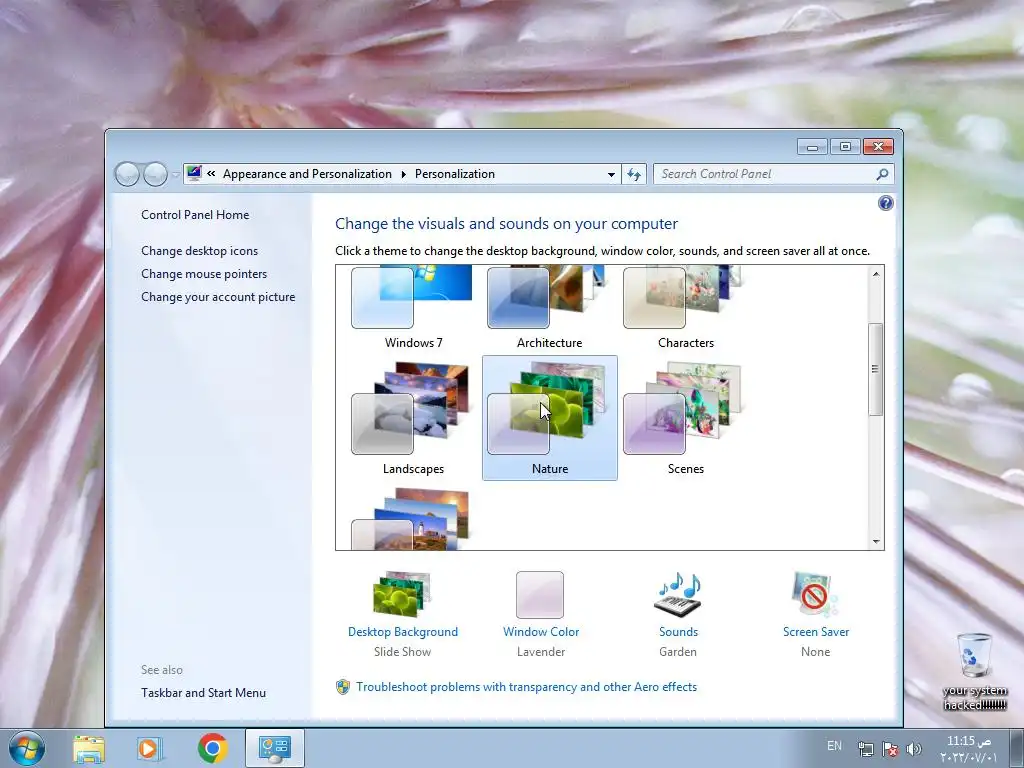Image resolution: width=1024 pixels, height=768 pixels.
Task: Open Sounds keyboard icon
Action: click(678, 594)
